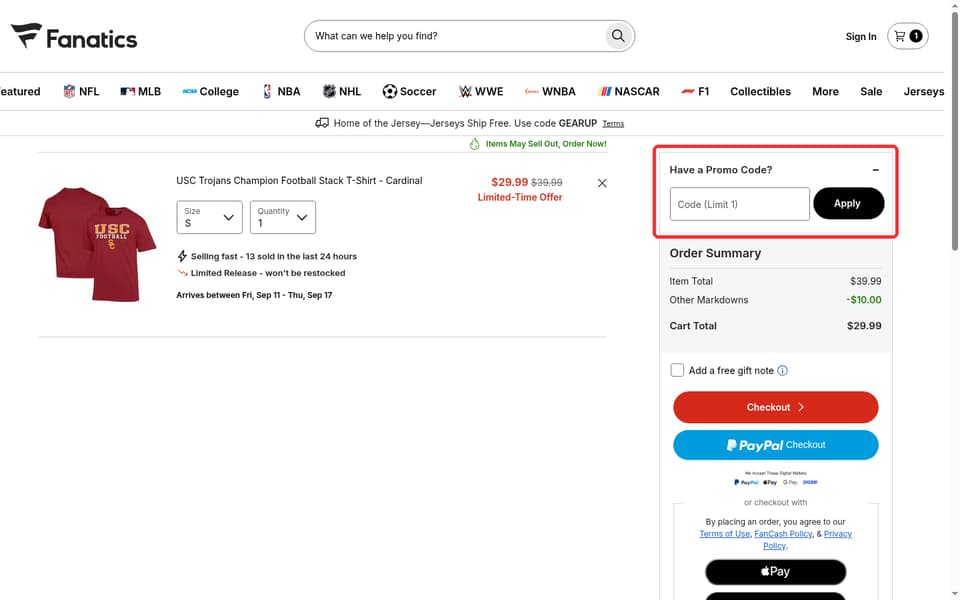Open the Quantity dropdown
This screenshot has height=600, width=960.
[283, 217]
